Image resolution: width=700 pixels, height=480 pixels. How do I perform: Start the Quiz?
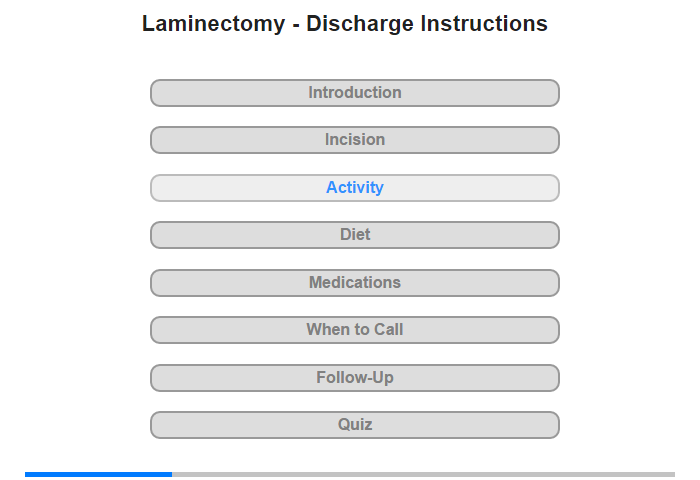354,425
